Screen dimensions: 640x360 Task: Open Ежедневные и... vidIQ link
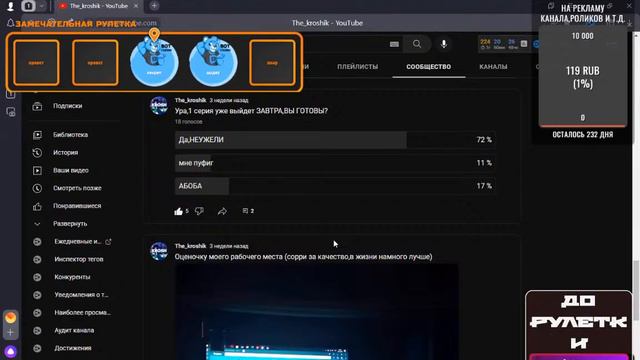point(77,242)
